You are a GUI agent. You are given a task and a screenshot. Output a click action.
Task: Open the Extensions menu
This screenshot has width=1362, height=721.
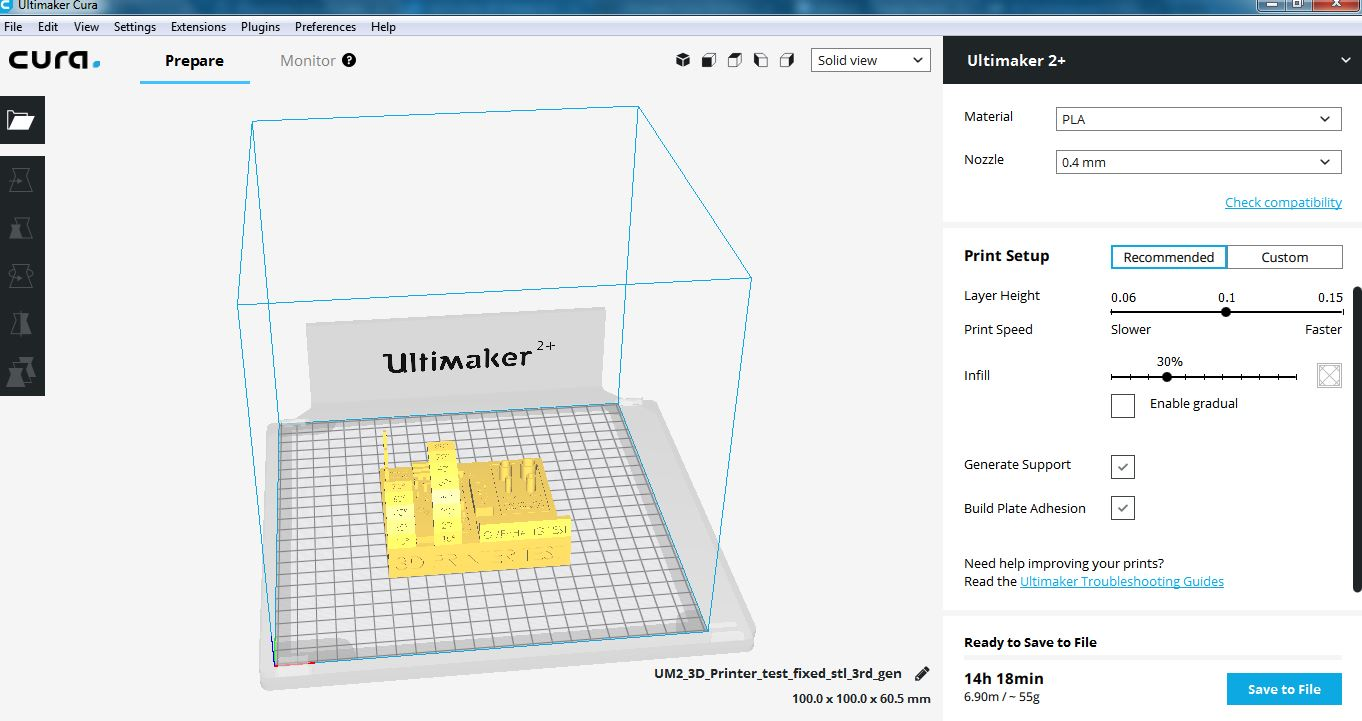[x=198, y=27]
